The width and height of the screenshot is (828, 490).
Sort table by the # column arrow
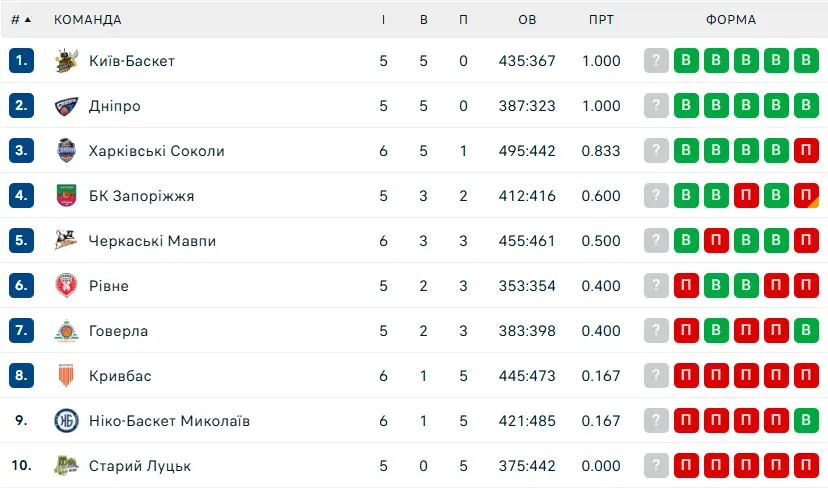click(x=27, y=20)
